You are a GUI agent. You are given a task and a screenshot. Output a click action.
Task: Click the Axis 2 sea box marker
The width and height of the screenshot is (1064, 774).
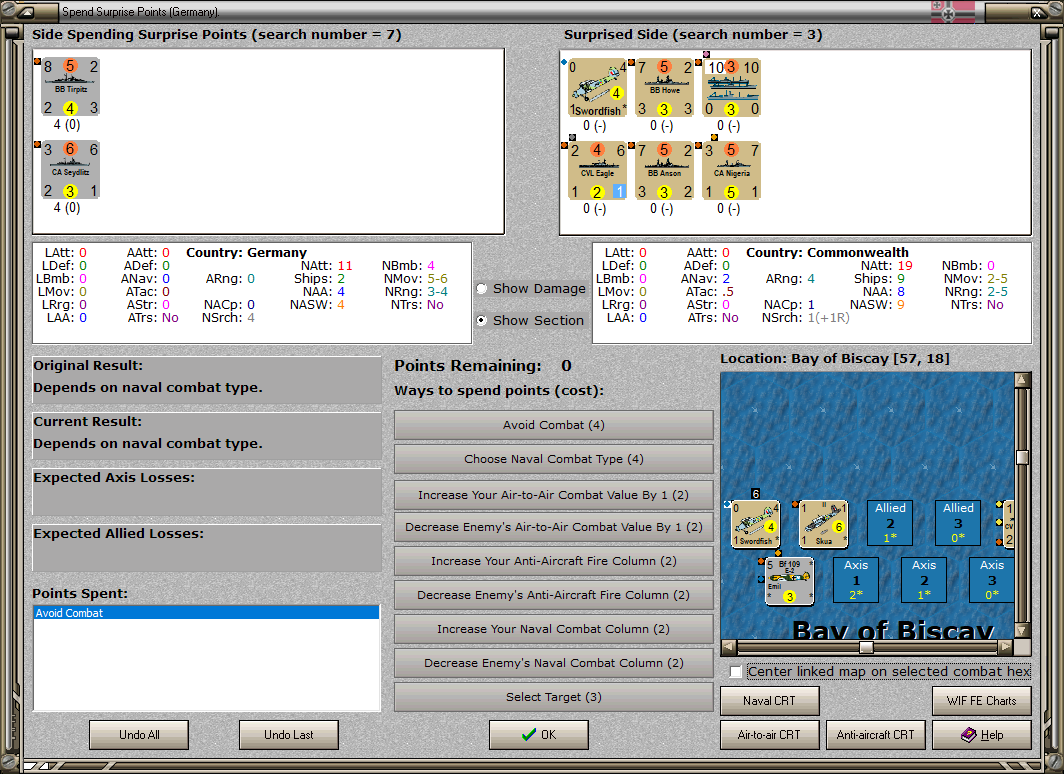(x=924, y=579)
